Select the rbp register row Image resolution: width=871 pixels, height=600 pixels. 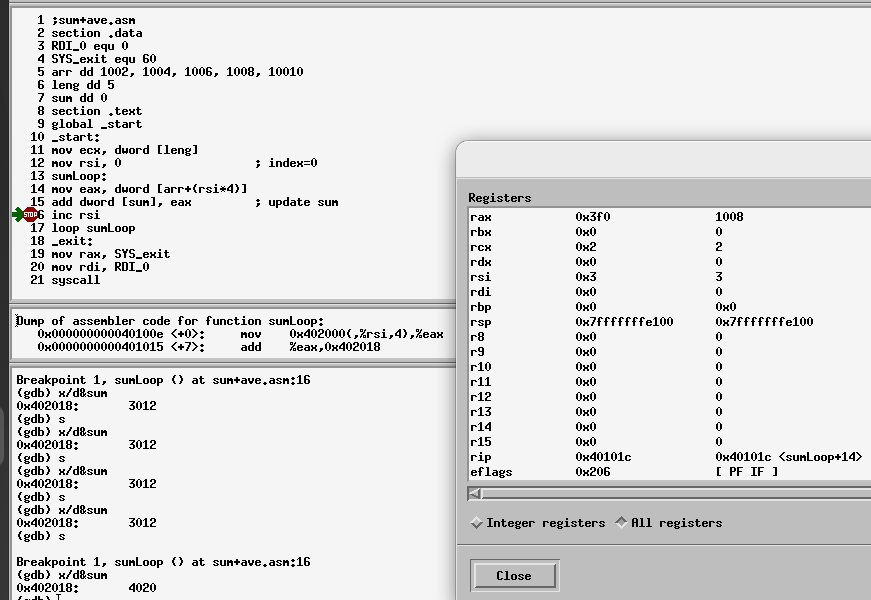pos(669,307)
